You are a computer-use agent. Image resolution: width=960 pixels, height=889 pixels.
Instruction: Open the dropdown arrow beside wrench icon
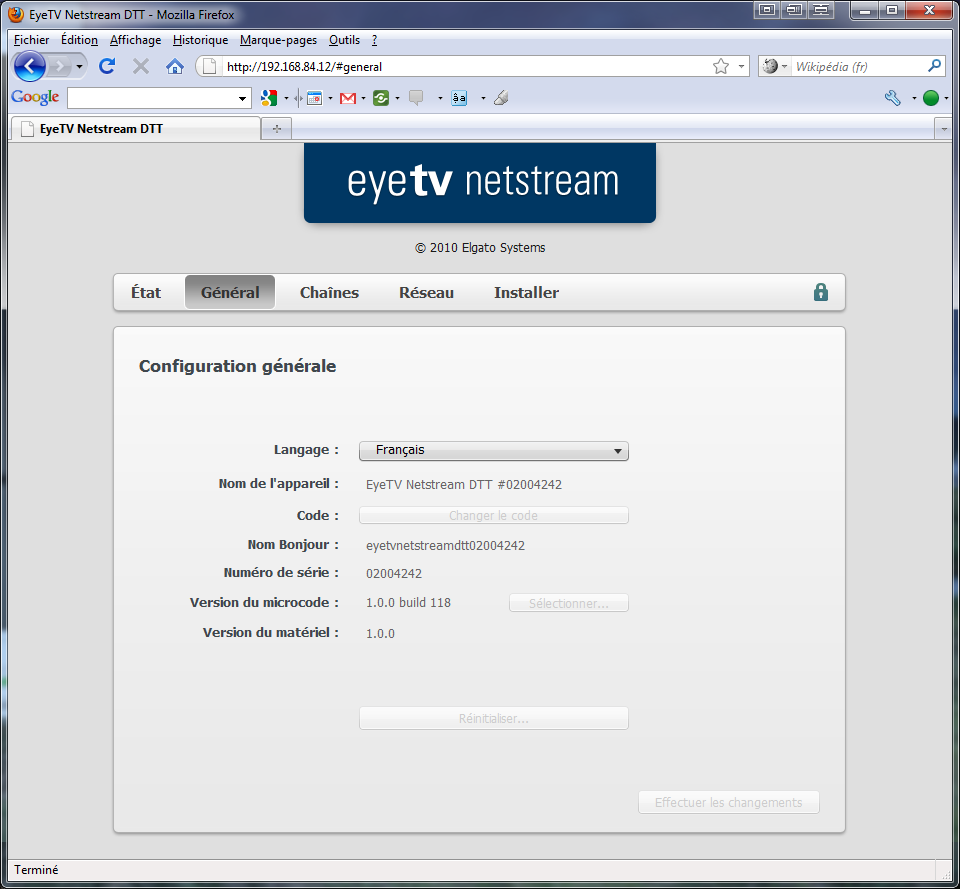click(x=914, y=98)
